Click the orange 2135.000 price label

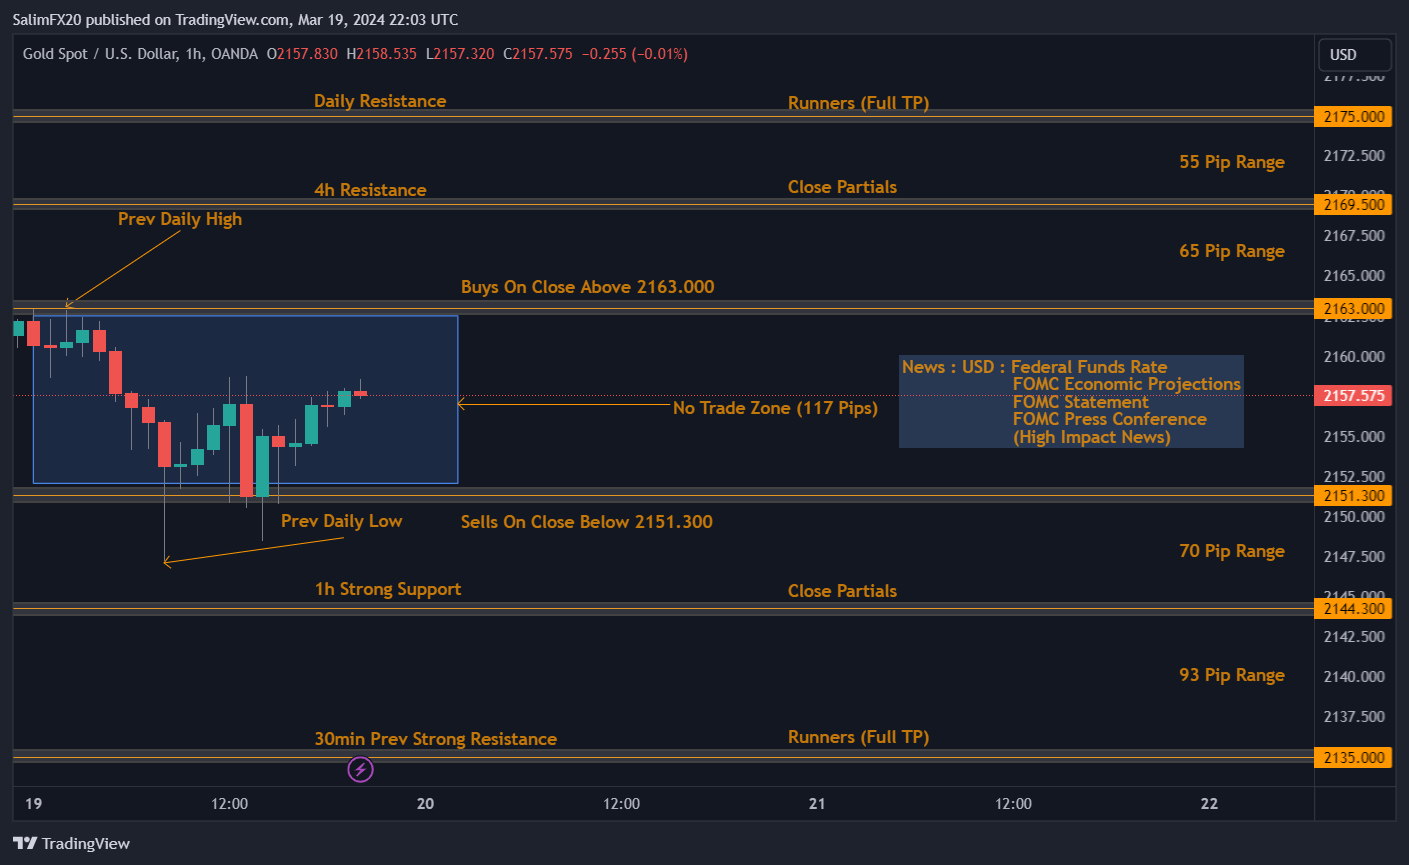click(1352, 757)
